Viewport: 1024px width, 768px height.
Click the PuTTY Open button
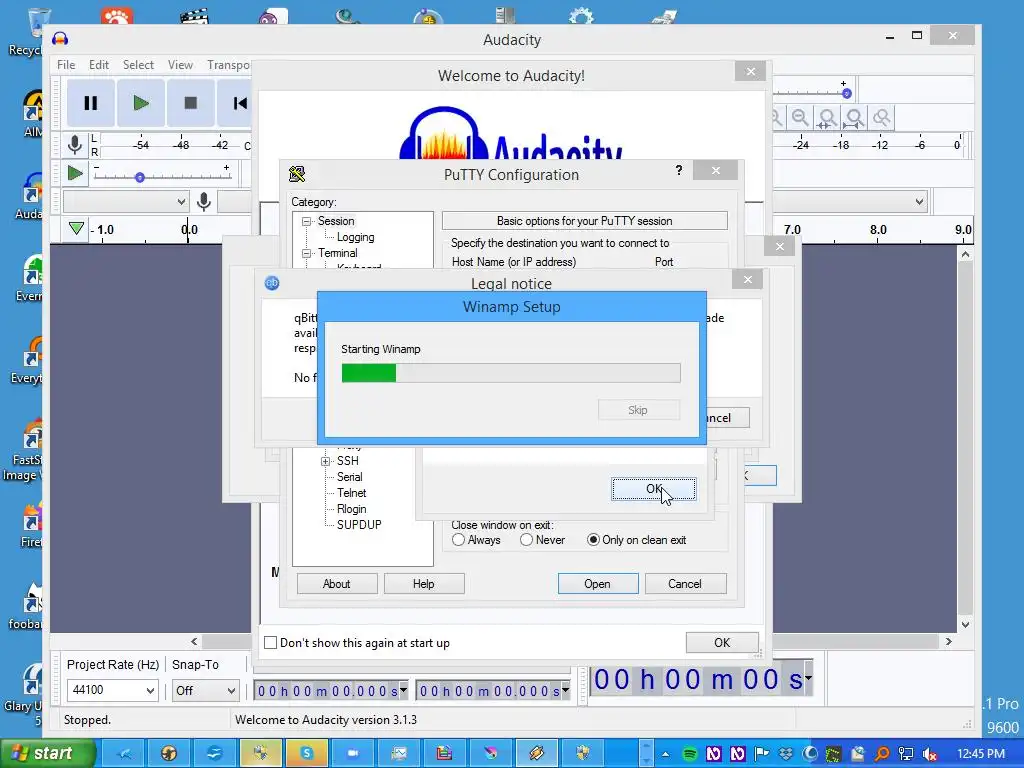[x=598, y=584]
